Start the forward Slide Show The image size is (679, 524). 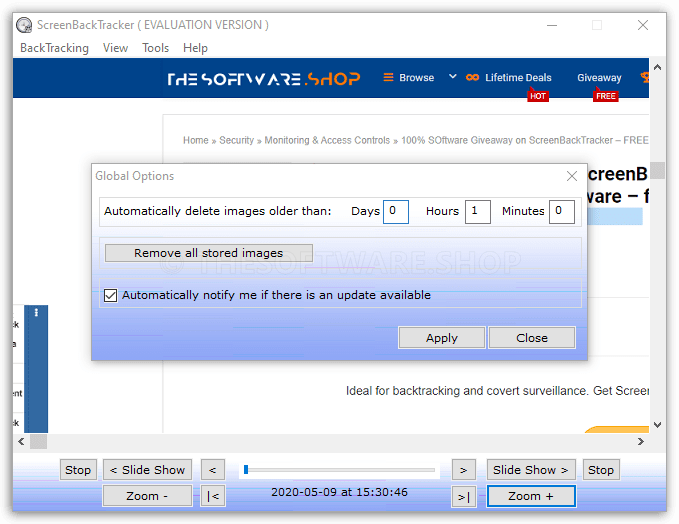pos(530,470)
